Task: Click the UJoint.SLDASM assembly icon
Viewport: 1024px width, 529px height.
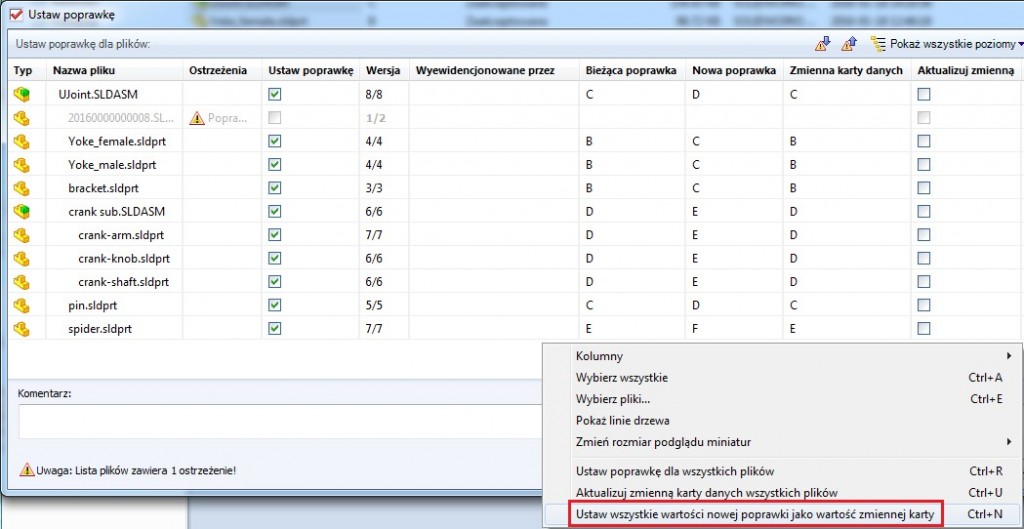Action: (x=21, y=94)
